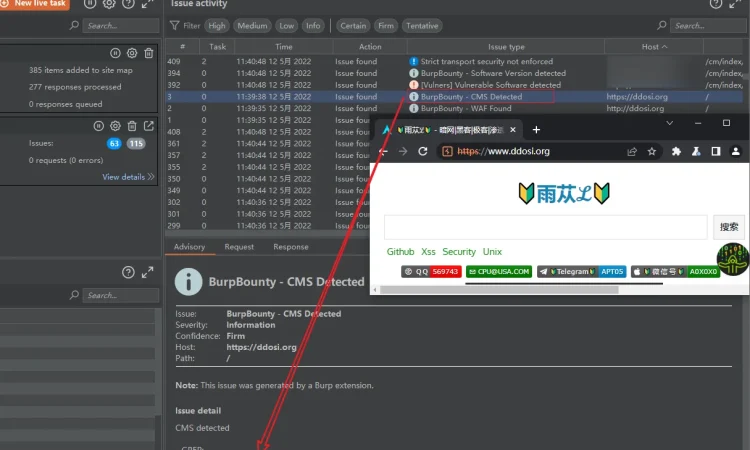
Task: Sort issues by the Task column
Action: (x=217, y=46)
